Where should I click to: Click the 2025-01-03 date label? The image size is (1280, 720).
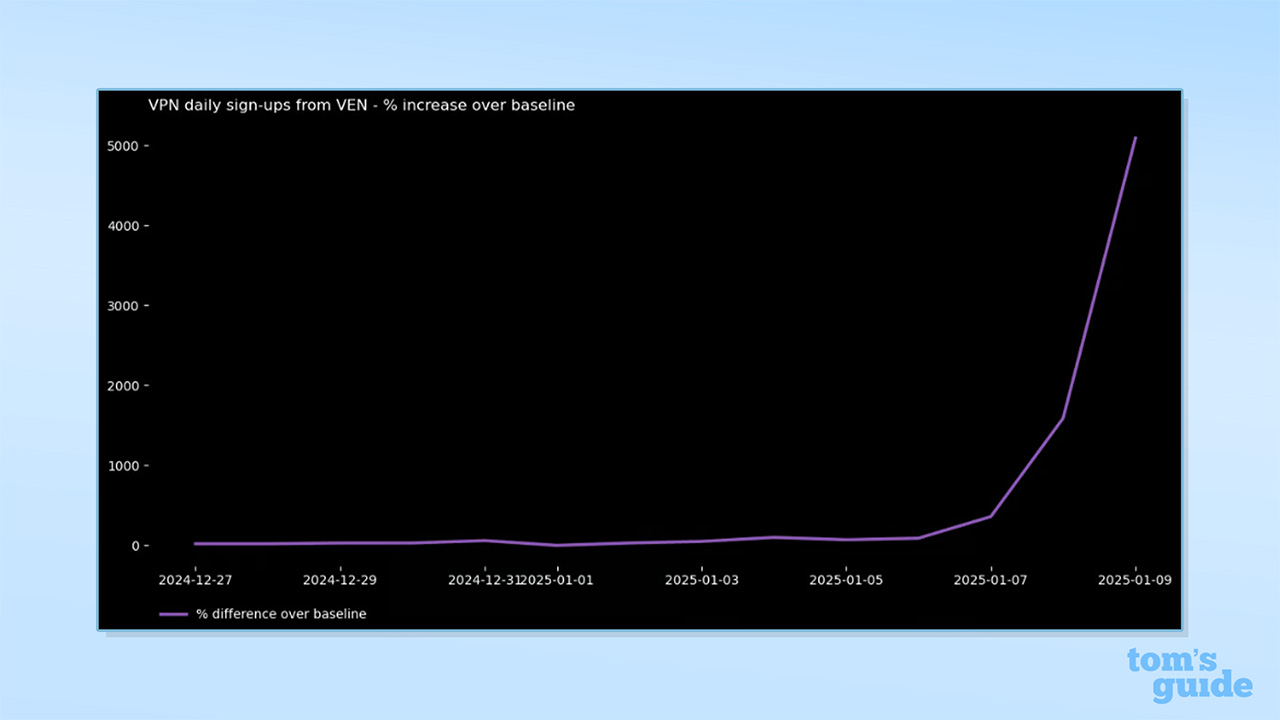701,580
